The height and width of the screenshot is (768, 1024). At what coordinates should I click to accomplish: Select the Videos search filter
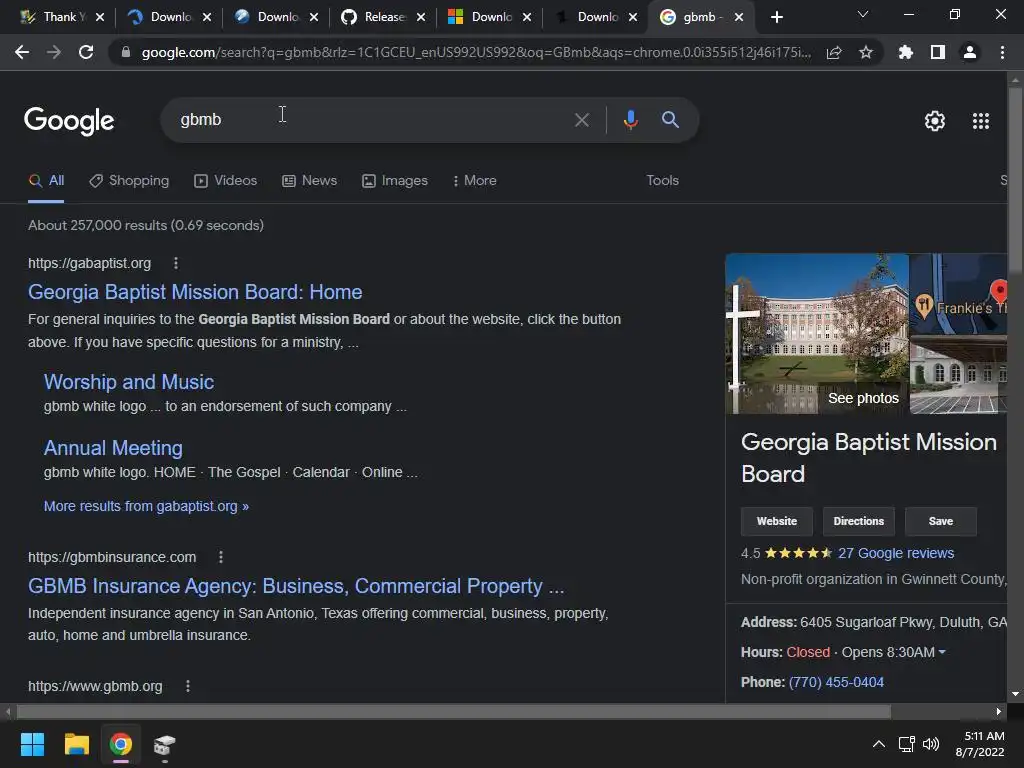click(x=226, y=181)
